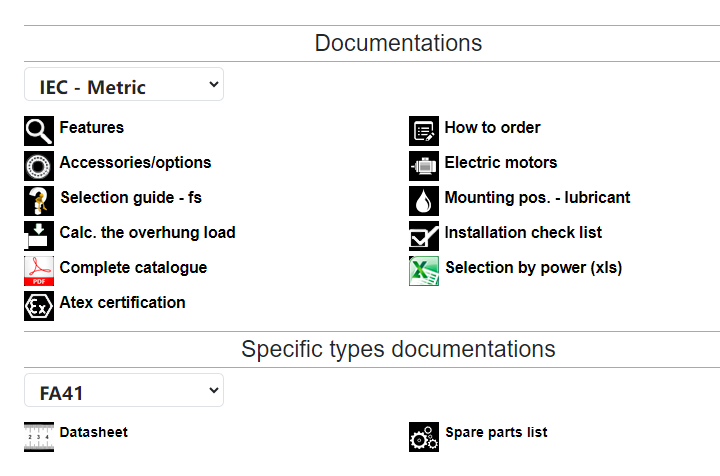Open the Complete catalogue link
The height and width of the screenshot is (476, 720).
pos(133,267)
